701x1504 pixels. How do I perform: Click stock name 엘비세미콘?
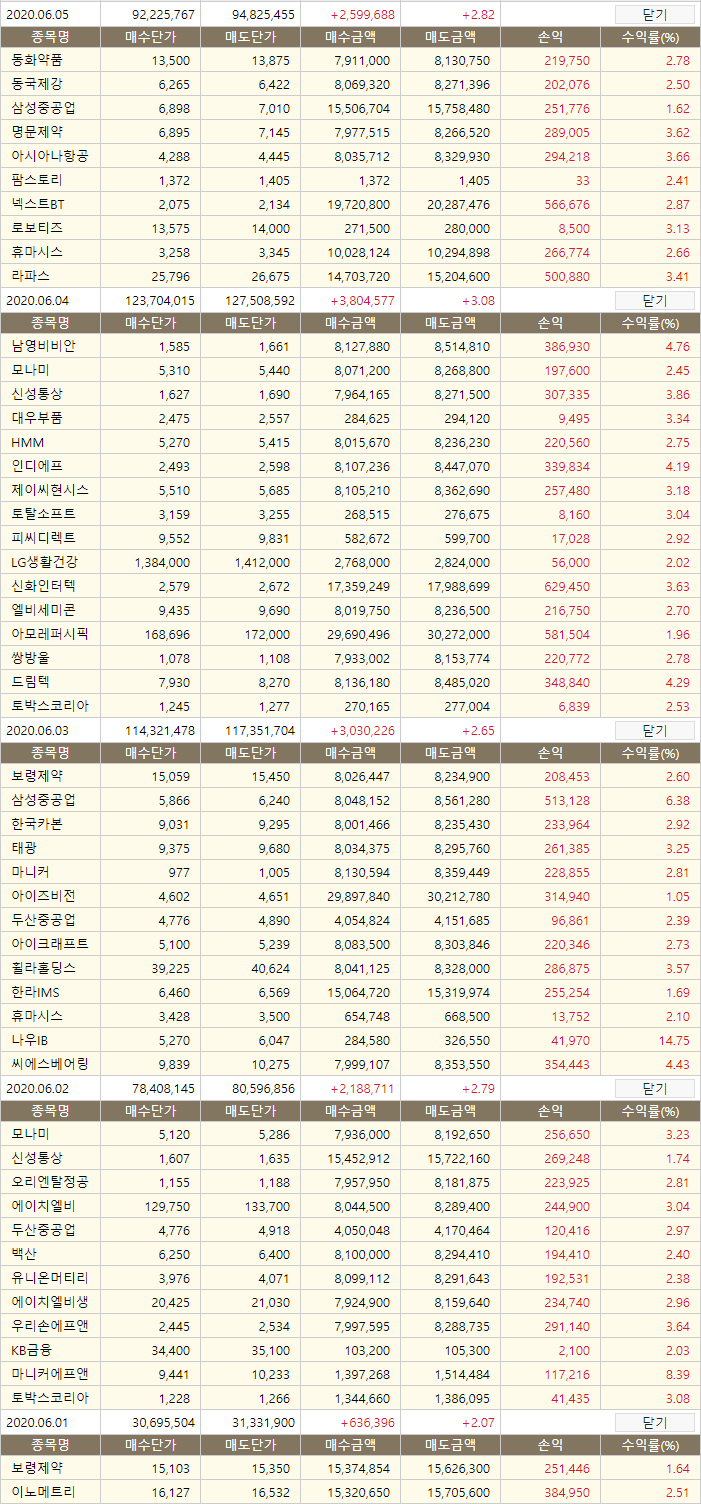43,610
